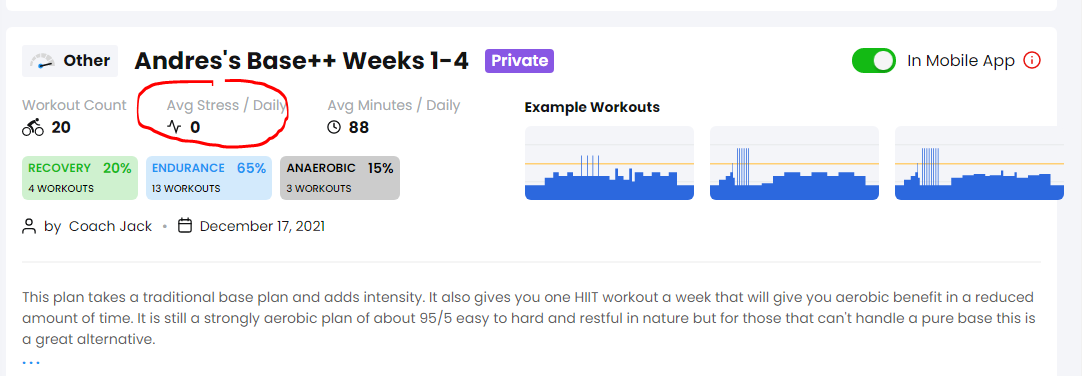
Task: Click the clock icon beside 88 minutes
Action: point(334,128)
